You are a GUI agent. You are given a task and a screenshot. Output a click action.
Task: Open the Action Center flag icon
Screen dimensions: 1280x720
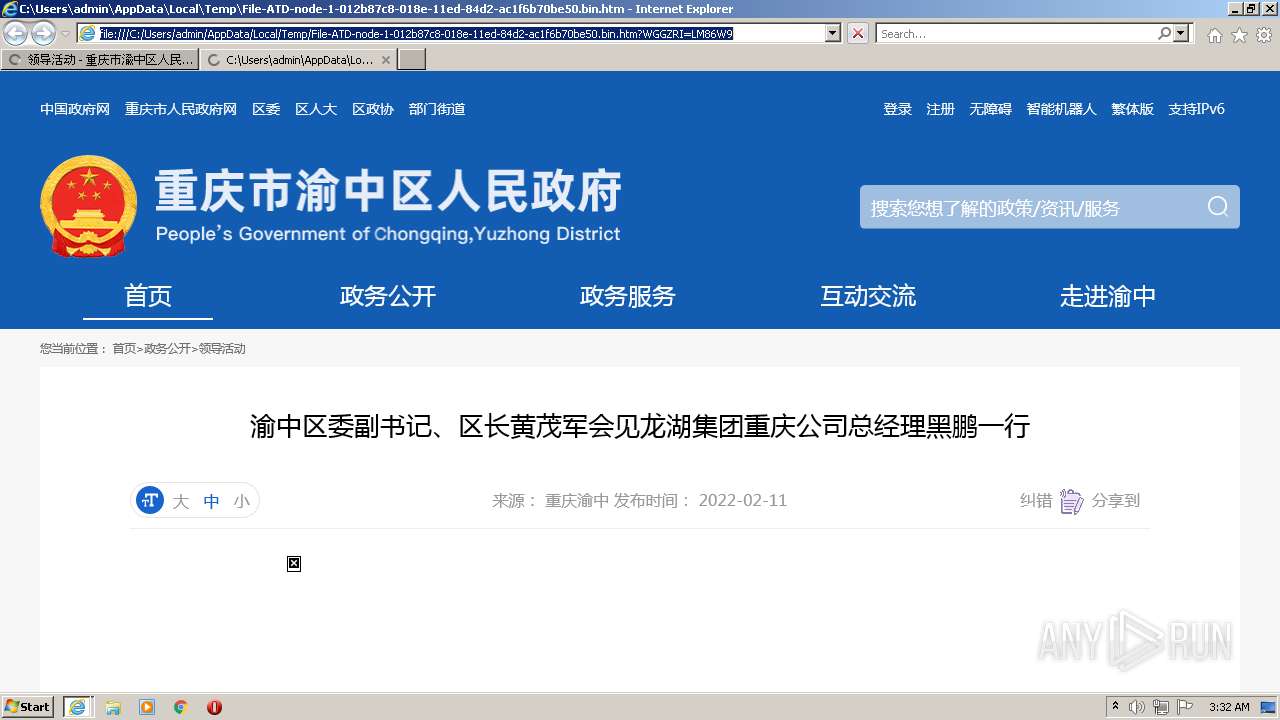tap(1185, 707)
